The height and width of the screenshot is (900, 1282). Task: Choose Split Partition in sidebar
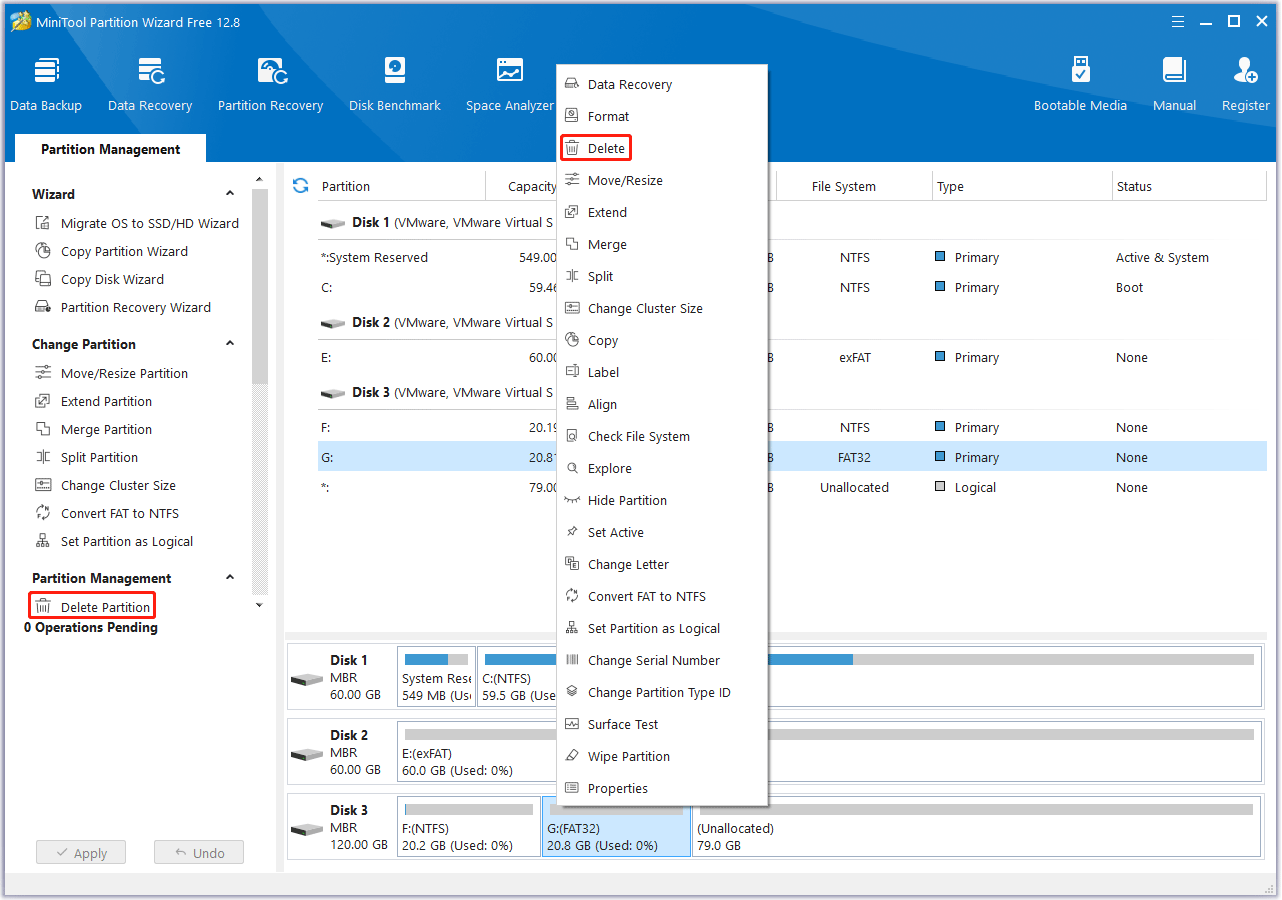pos(86,457)
